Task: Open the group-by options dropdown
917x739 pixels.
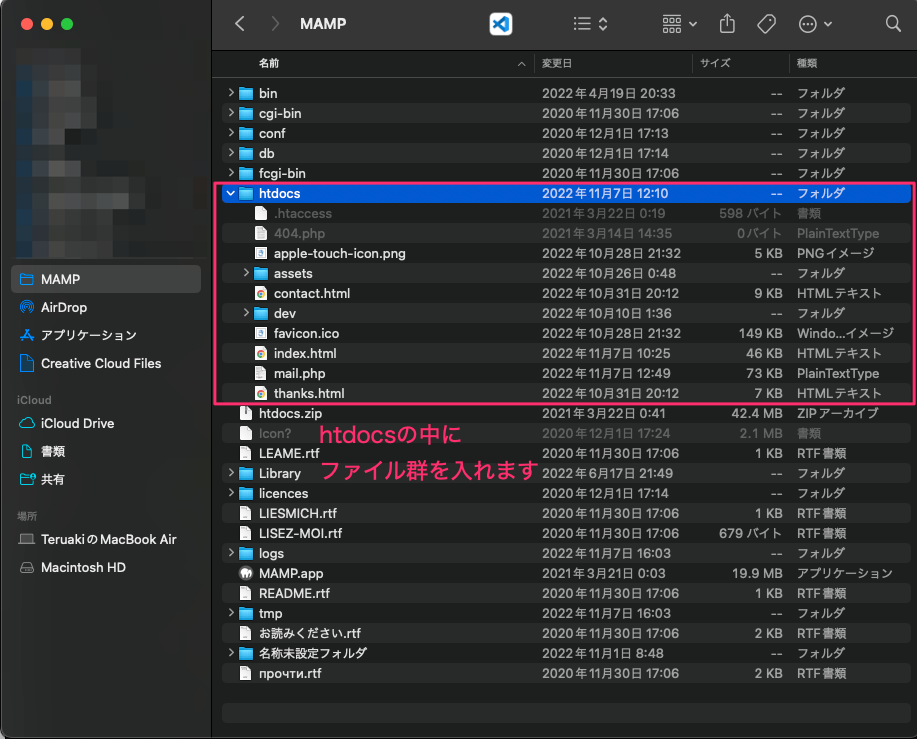Action: (x=680, y=24)
